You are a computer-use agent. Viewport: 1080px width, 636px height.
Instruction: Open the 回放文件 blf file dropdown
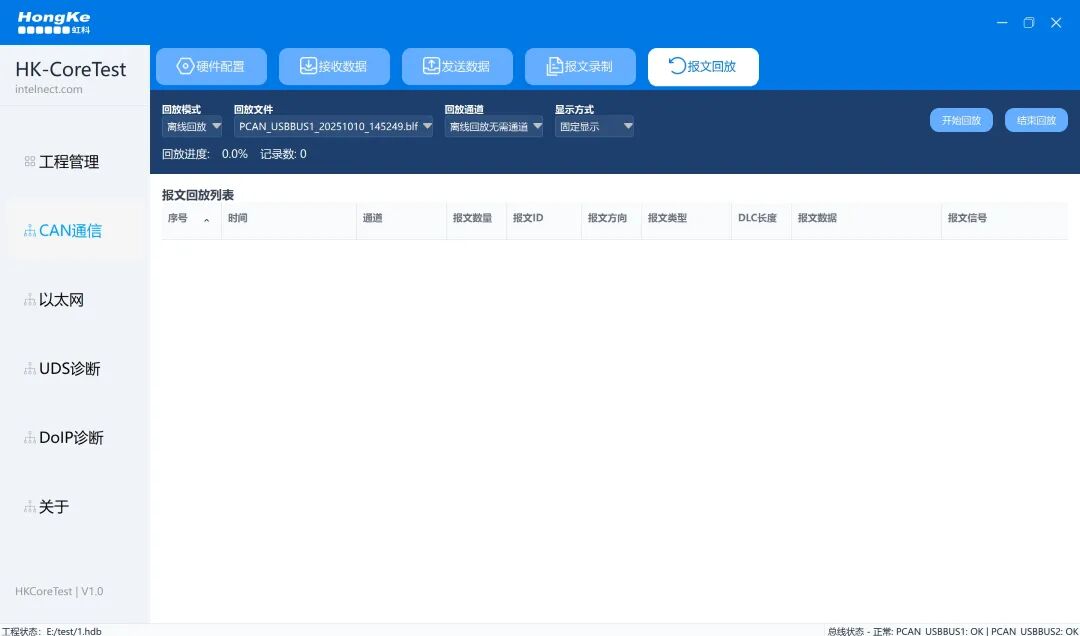333,126
